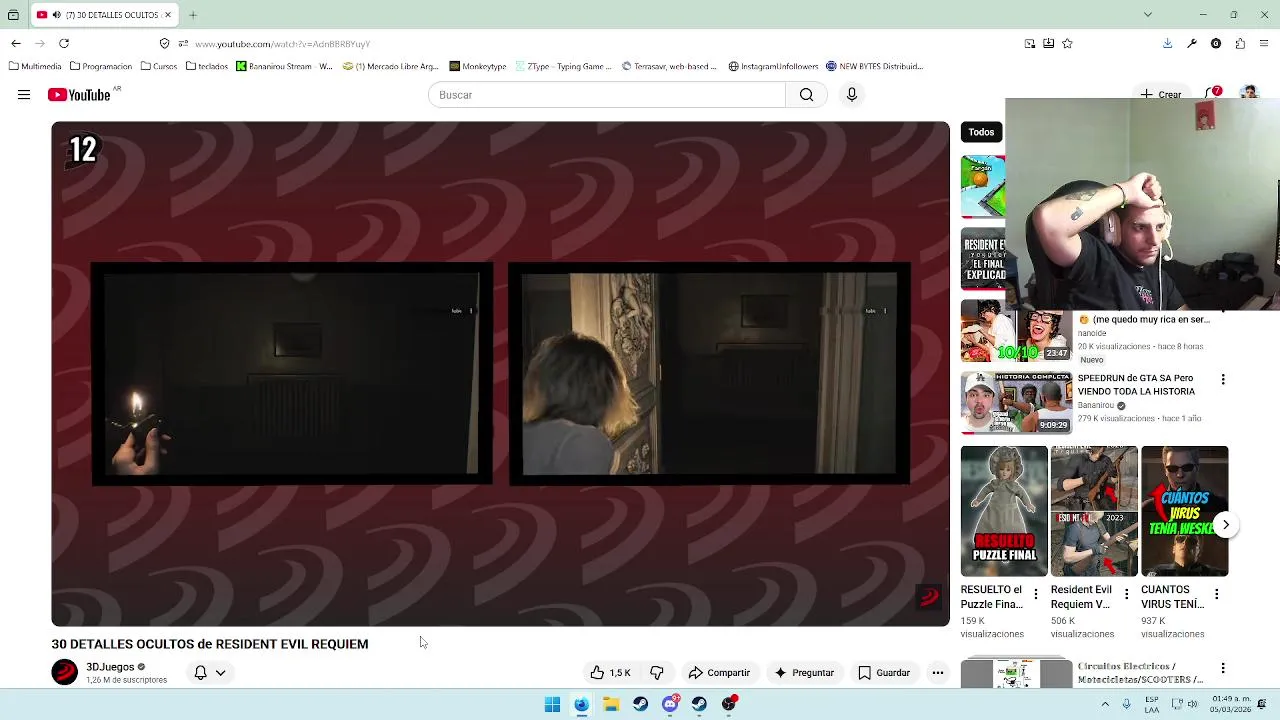
Task: Open the InstagramUnfollowers bookmark
Action: coord(773,66)
